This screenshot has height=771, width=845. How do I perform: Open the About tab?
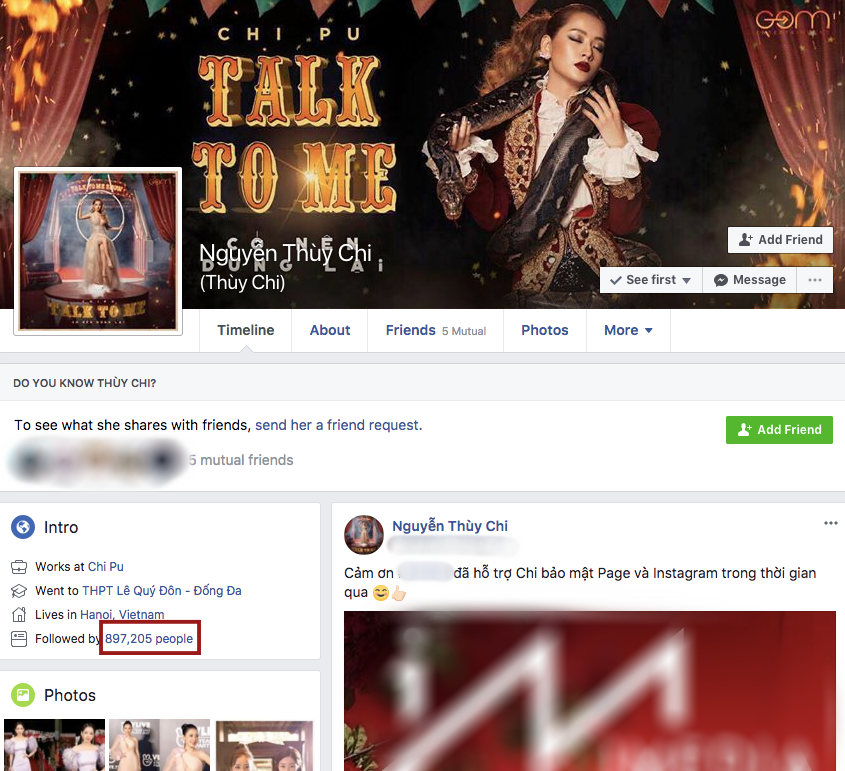tap(330, 330)
